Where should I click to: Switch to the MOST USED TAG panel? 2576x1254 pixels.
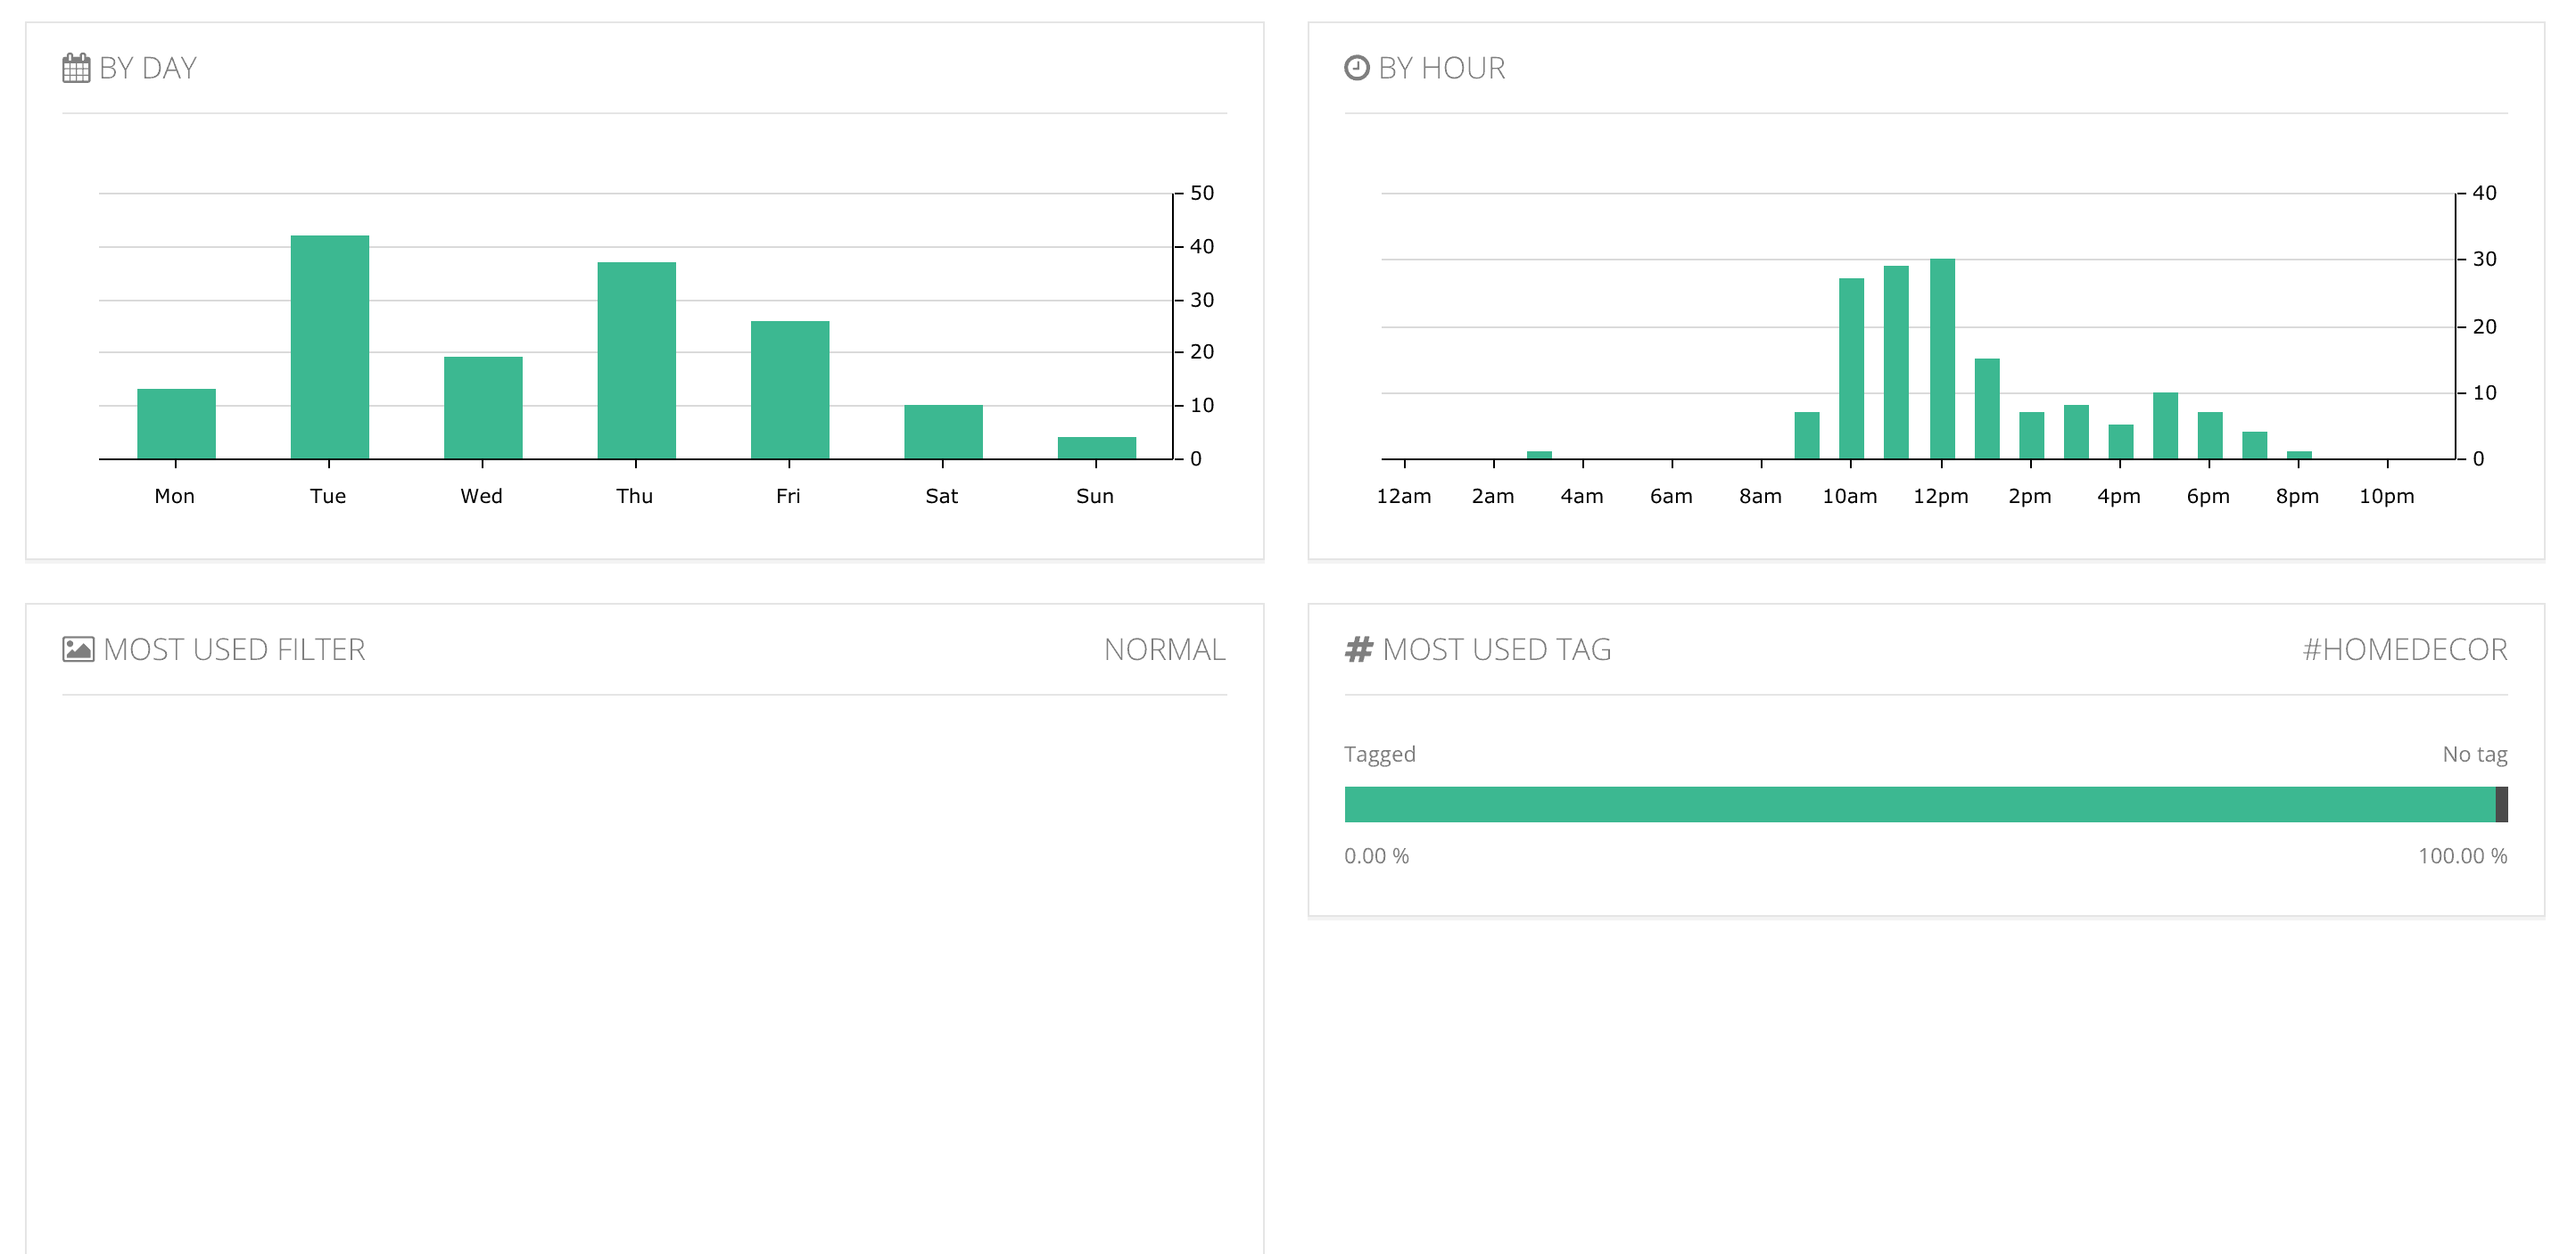point(1497,648)
